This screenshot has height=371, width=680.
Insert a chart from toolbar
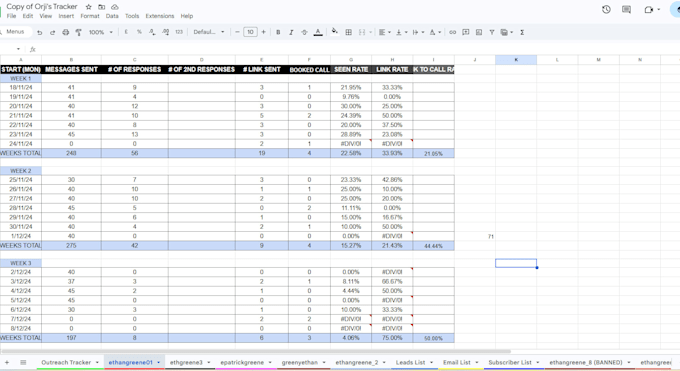(x=479, y=32)
